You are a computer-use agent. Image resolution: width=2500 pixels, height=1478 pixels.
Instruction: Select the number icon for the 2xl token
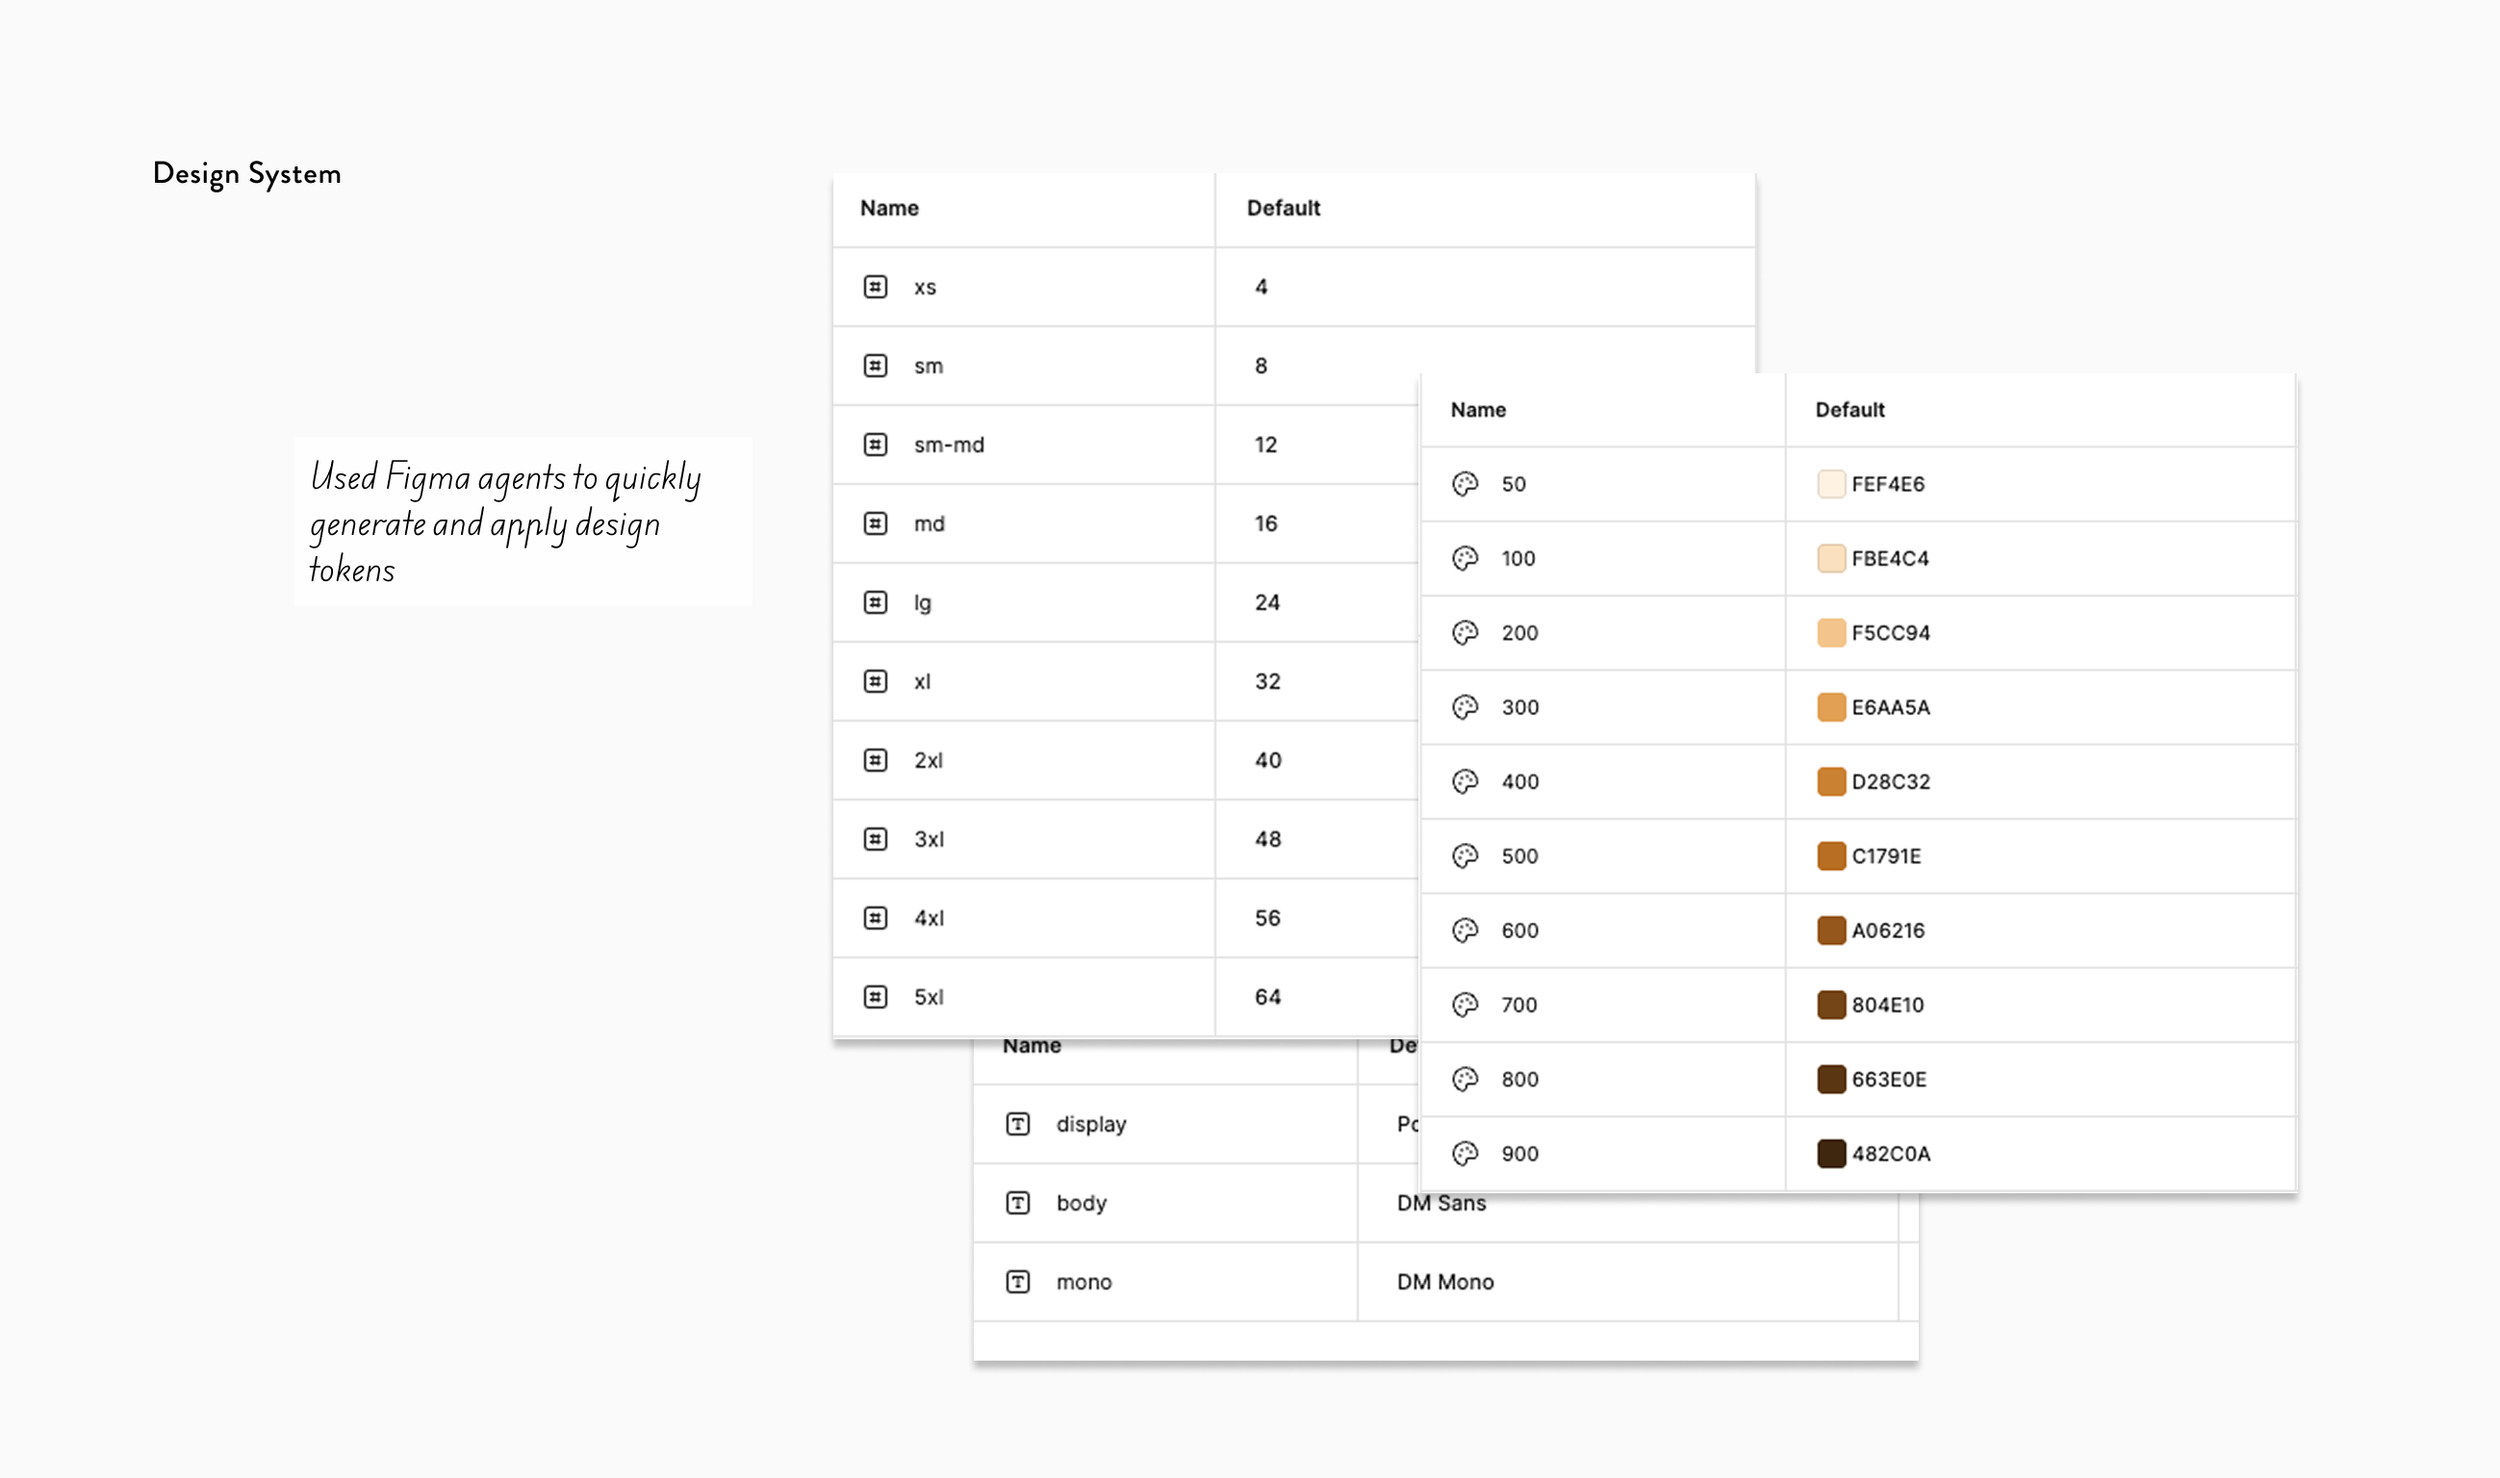pyautogui.click(x=875, y=760)
